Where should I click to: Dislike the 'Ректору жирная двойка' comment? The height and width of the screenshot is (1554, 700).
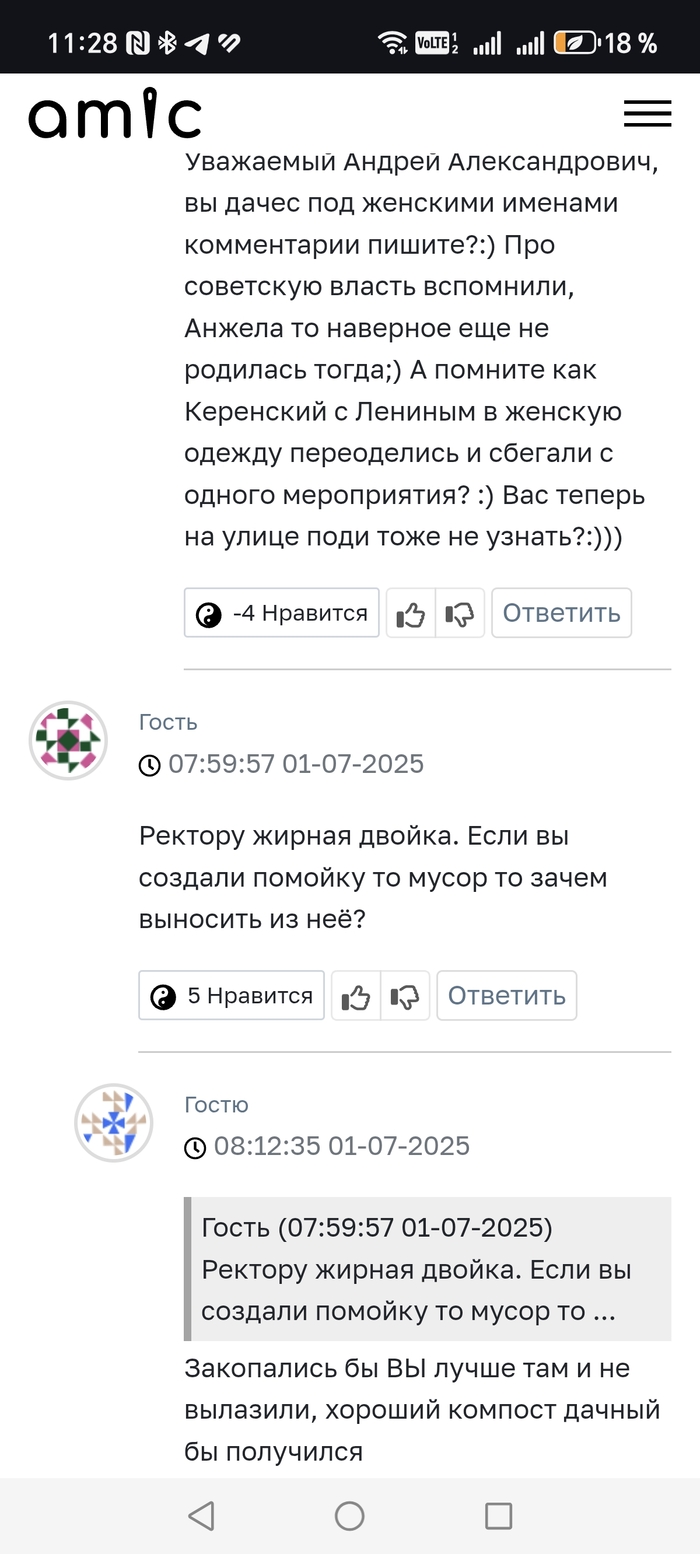tap(406, 995)
